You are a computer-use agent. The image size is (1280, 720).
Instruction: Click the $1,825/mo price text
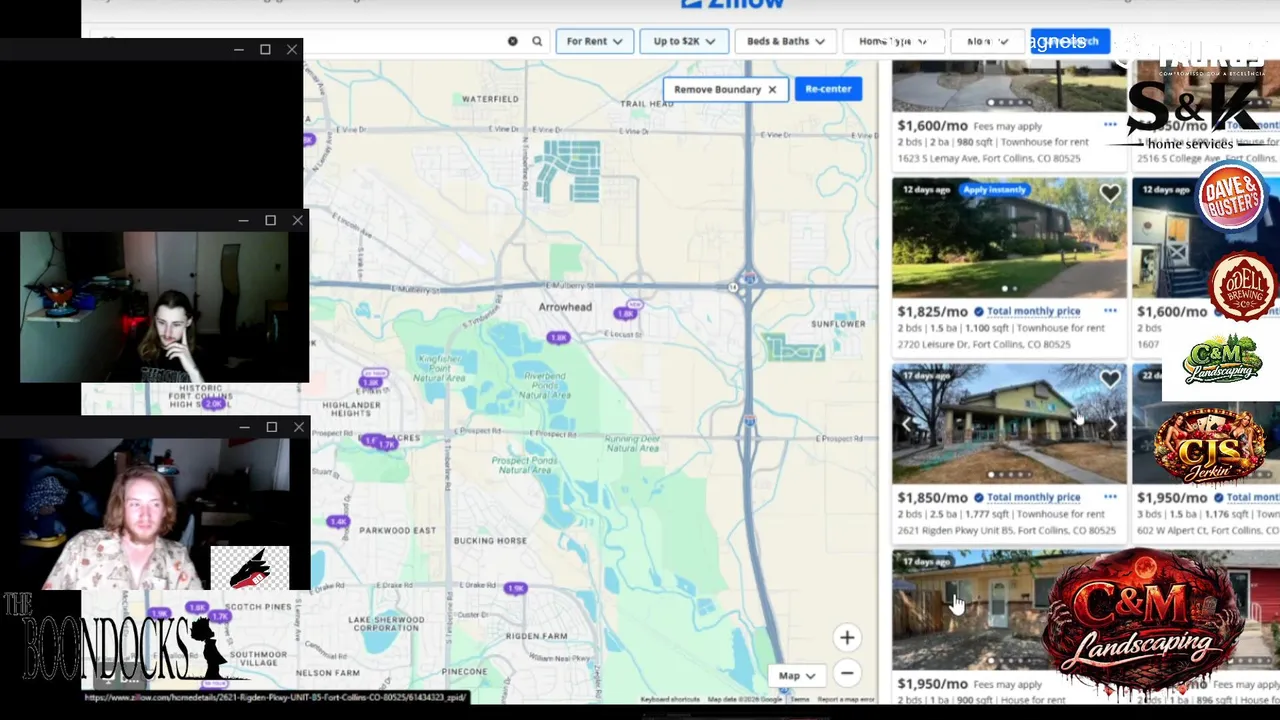[932, 311]
